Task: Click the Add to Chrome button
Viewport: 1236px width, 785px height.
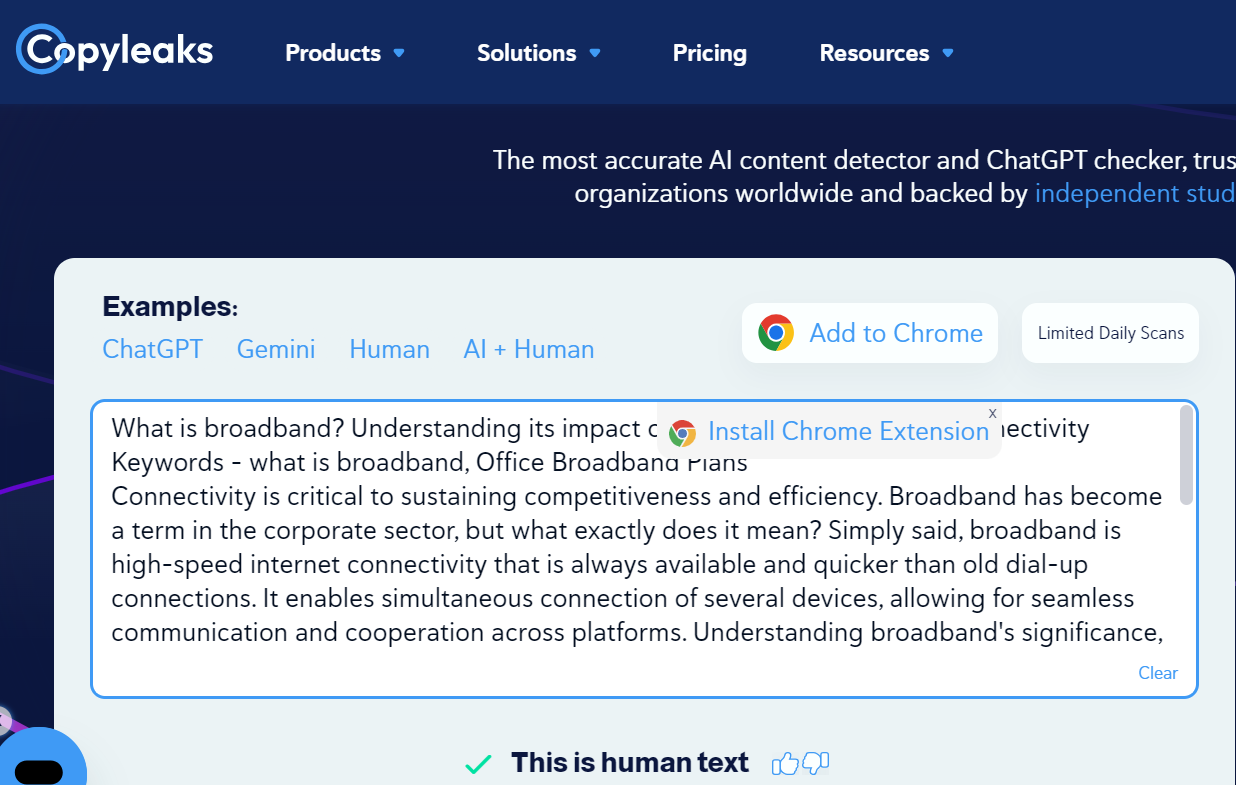Action: 870,333
